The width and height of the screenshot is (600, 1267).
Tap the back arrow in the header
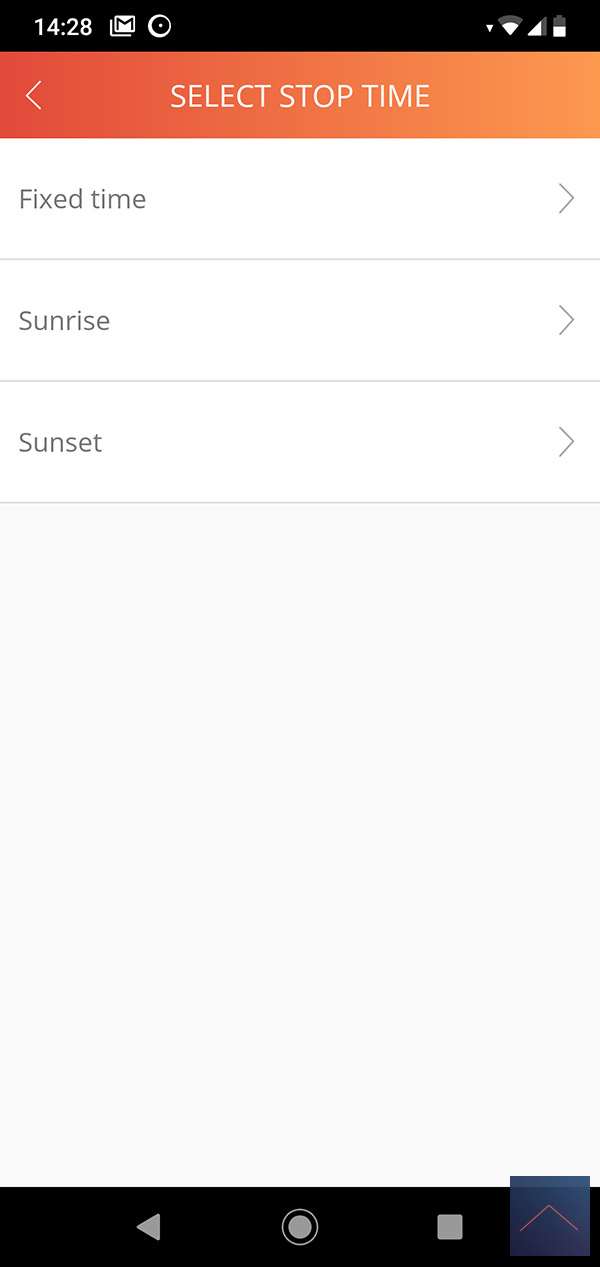point(34,95)
